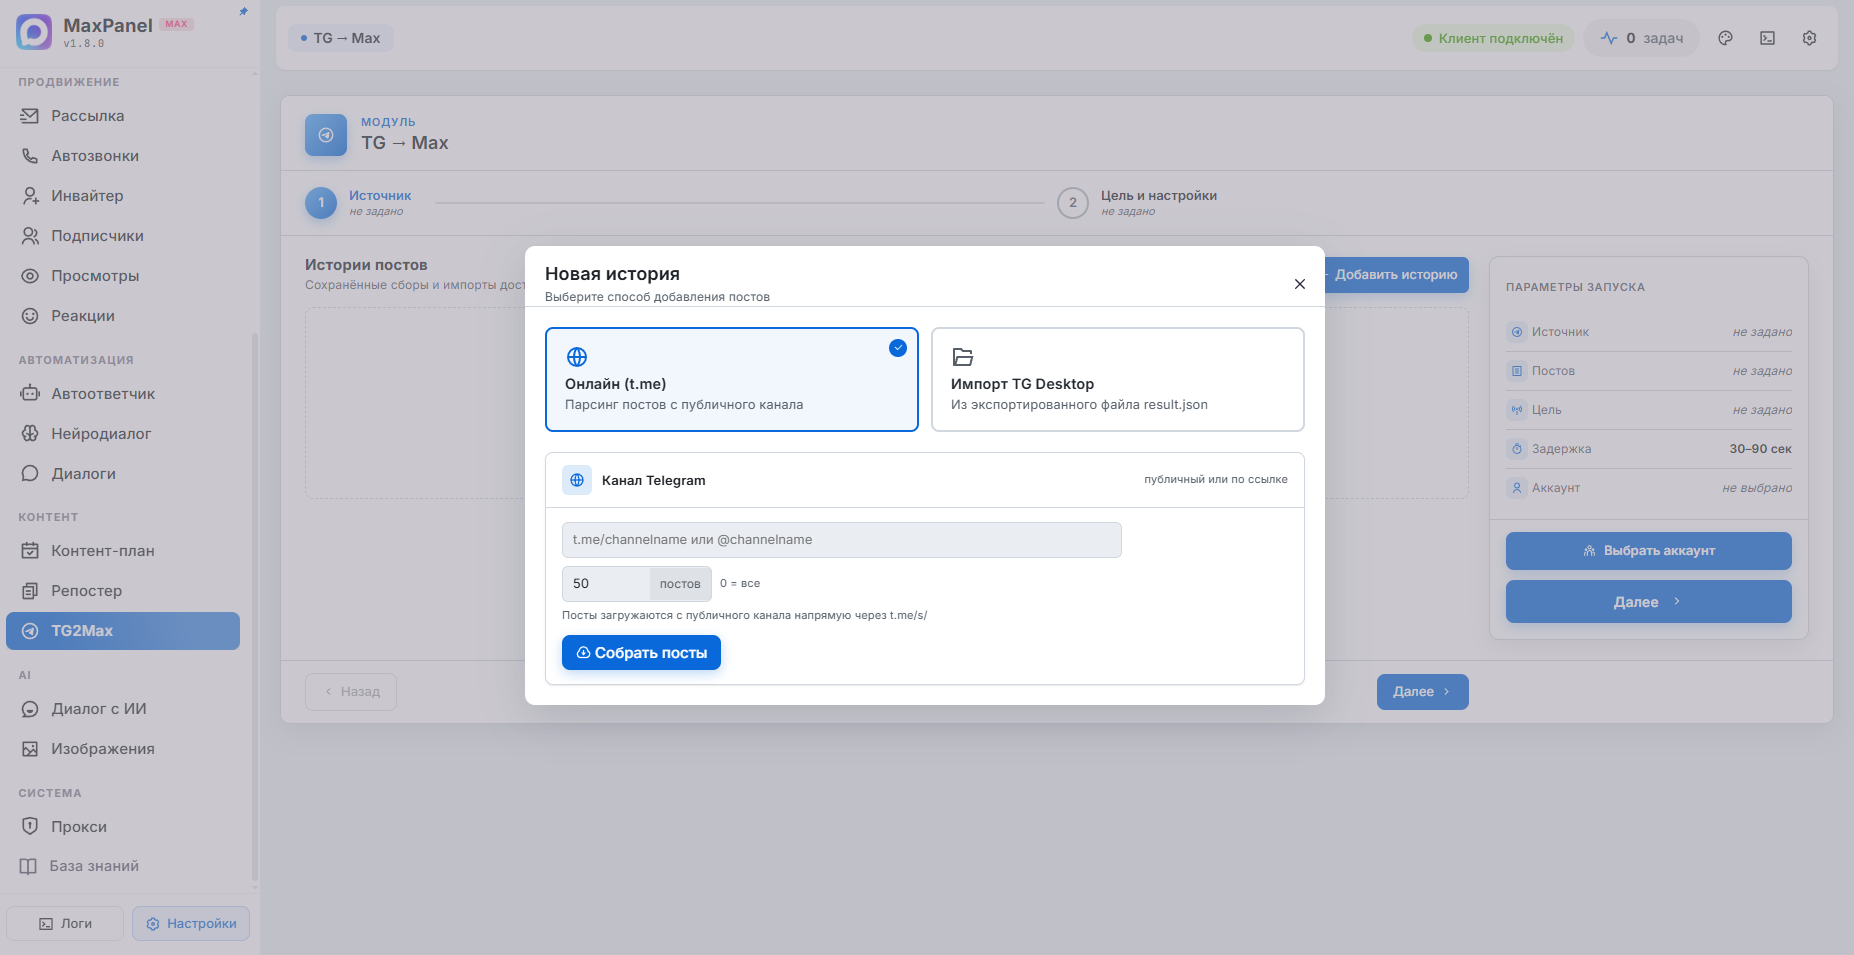
Task: Open the 0 задач tasks indicator
Action: [x=1641, y=38]
